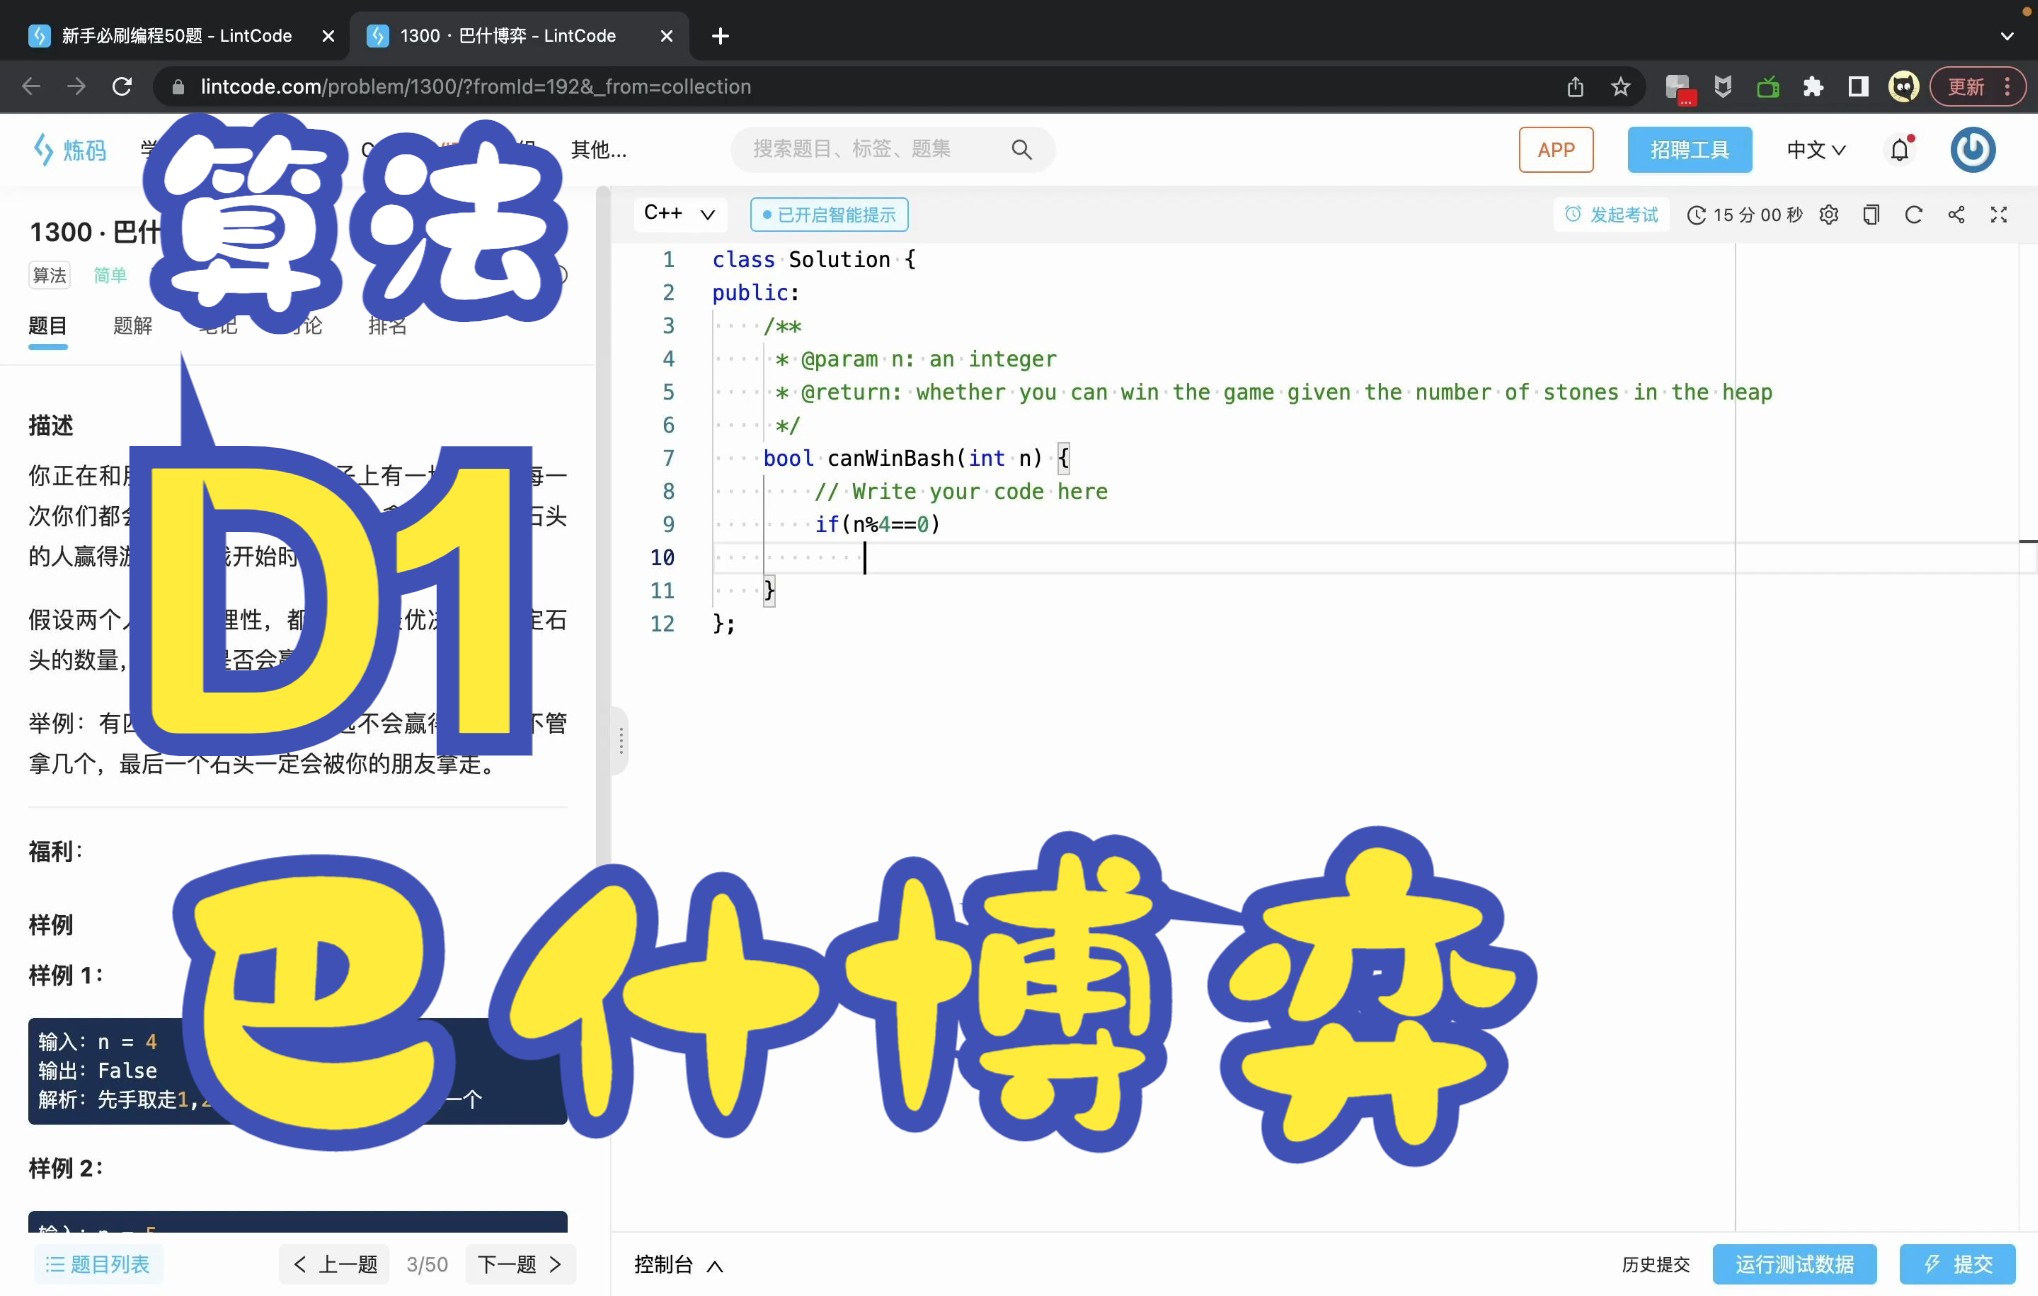The height and width of the screenshot is (1296, 2038).
Task: Switch to first browser tab 新手必刷编程50题
Action: pos(176,36)
